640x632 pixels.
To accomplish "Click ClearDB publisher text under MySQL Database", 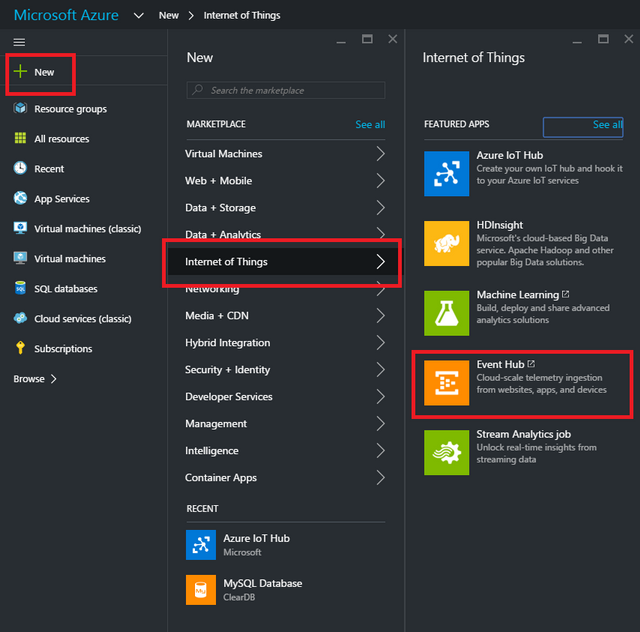I will tap(239, 597).
